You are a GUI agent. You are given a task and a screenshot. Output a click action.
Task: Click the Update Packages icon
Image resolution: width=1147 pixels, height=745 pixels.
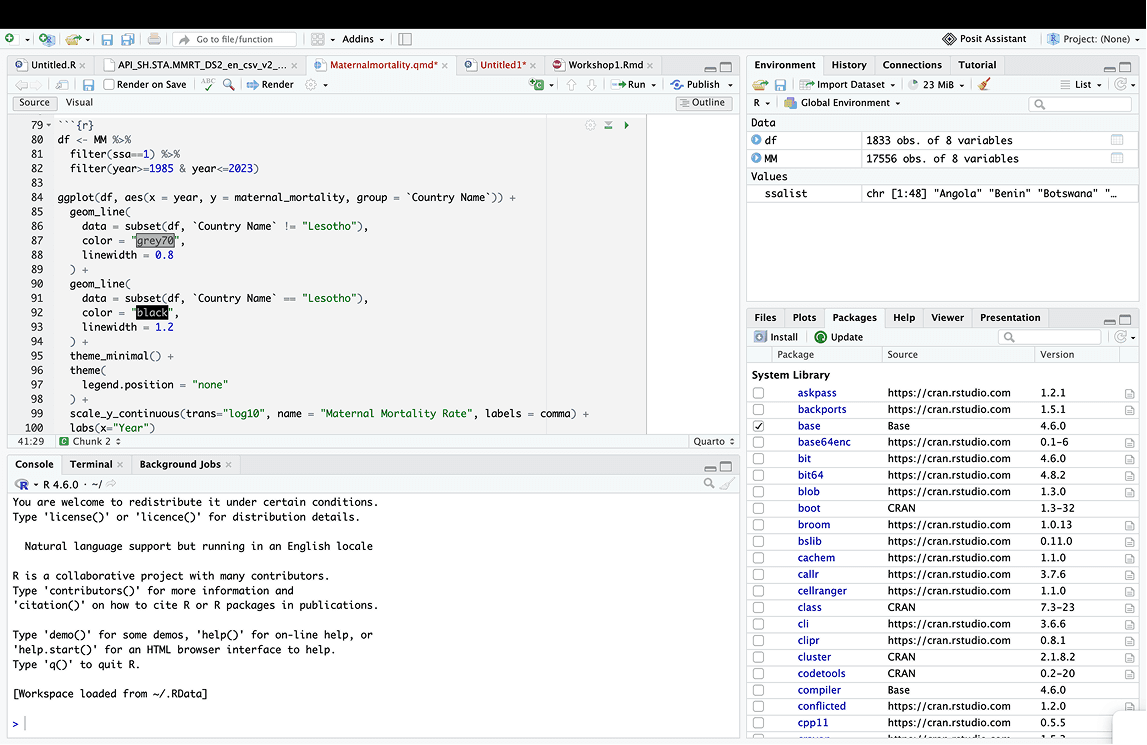821,337
